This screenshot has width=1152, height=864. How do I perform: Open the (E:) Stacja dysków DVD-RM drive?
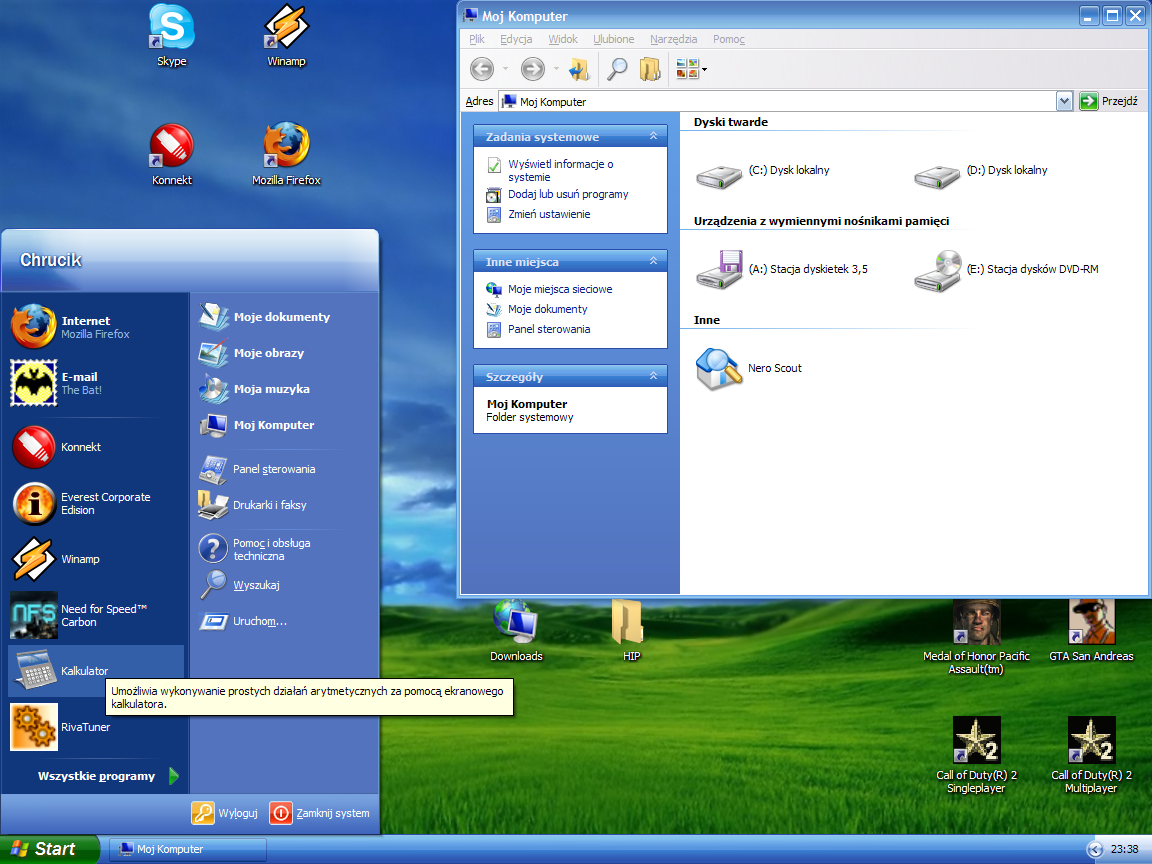[937, 269]
